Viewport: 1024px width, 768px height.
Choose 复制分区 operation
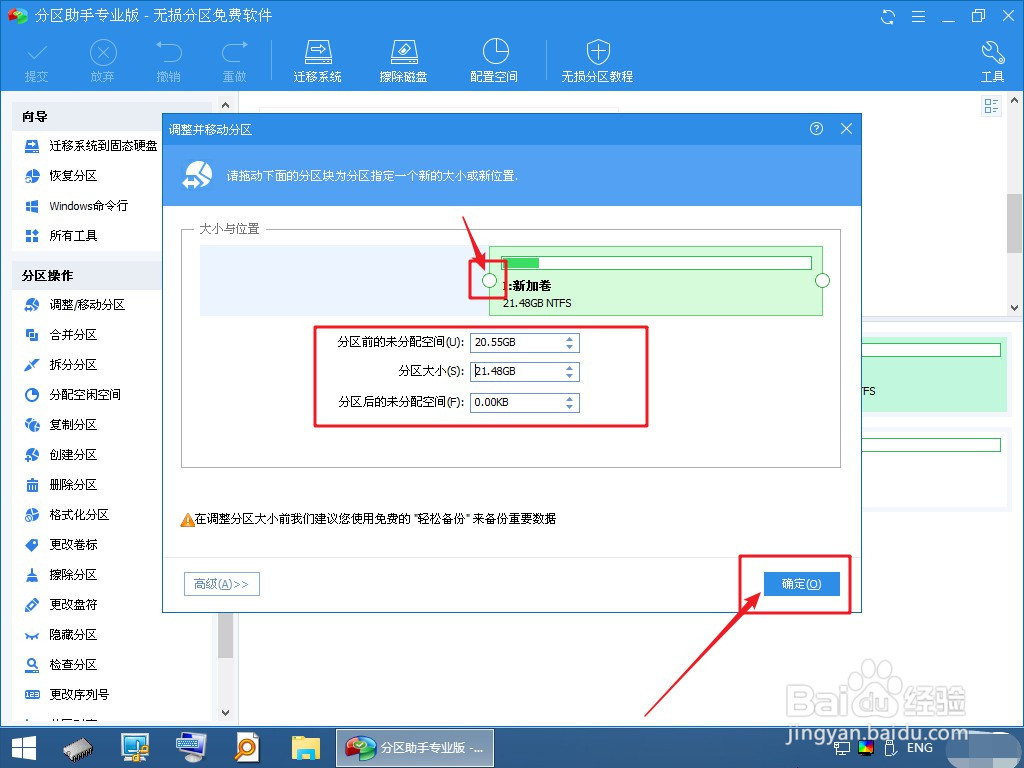point(61,425)
